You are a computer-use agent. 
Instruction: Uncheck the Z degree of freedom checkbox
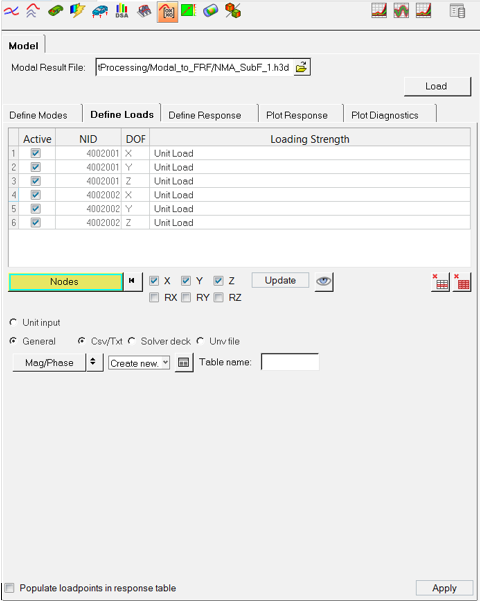218,281
